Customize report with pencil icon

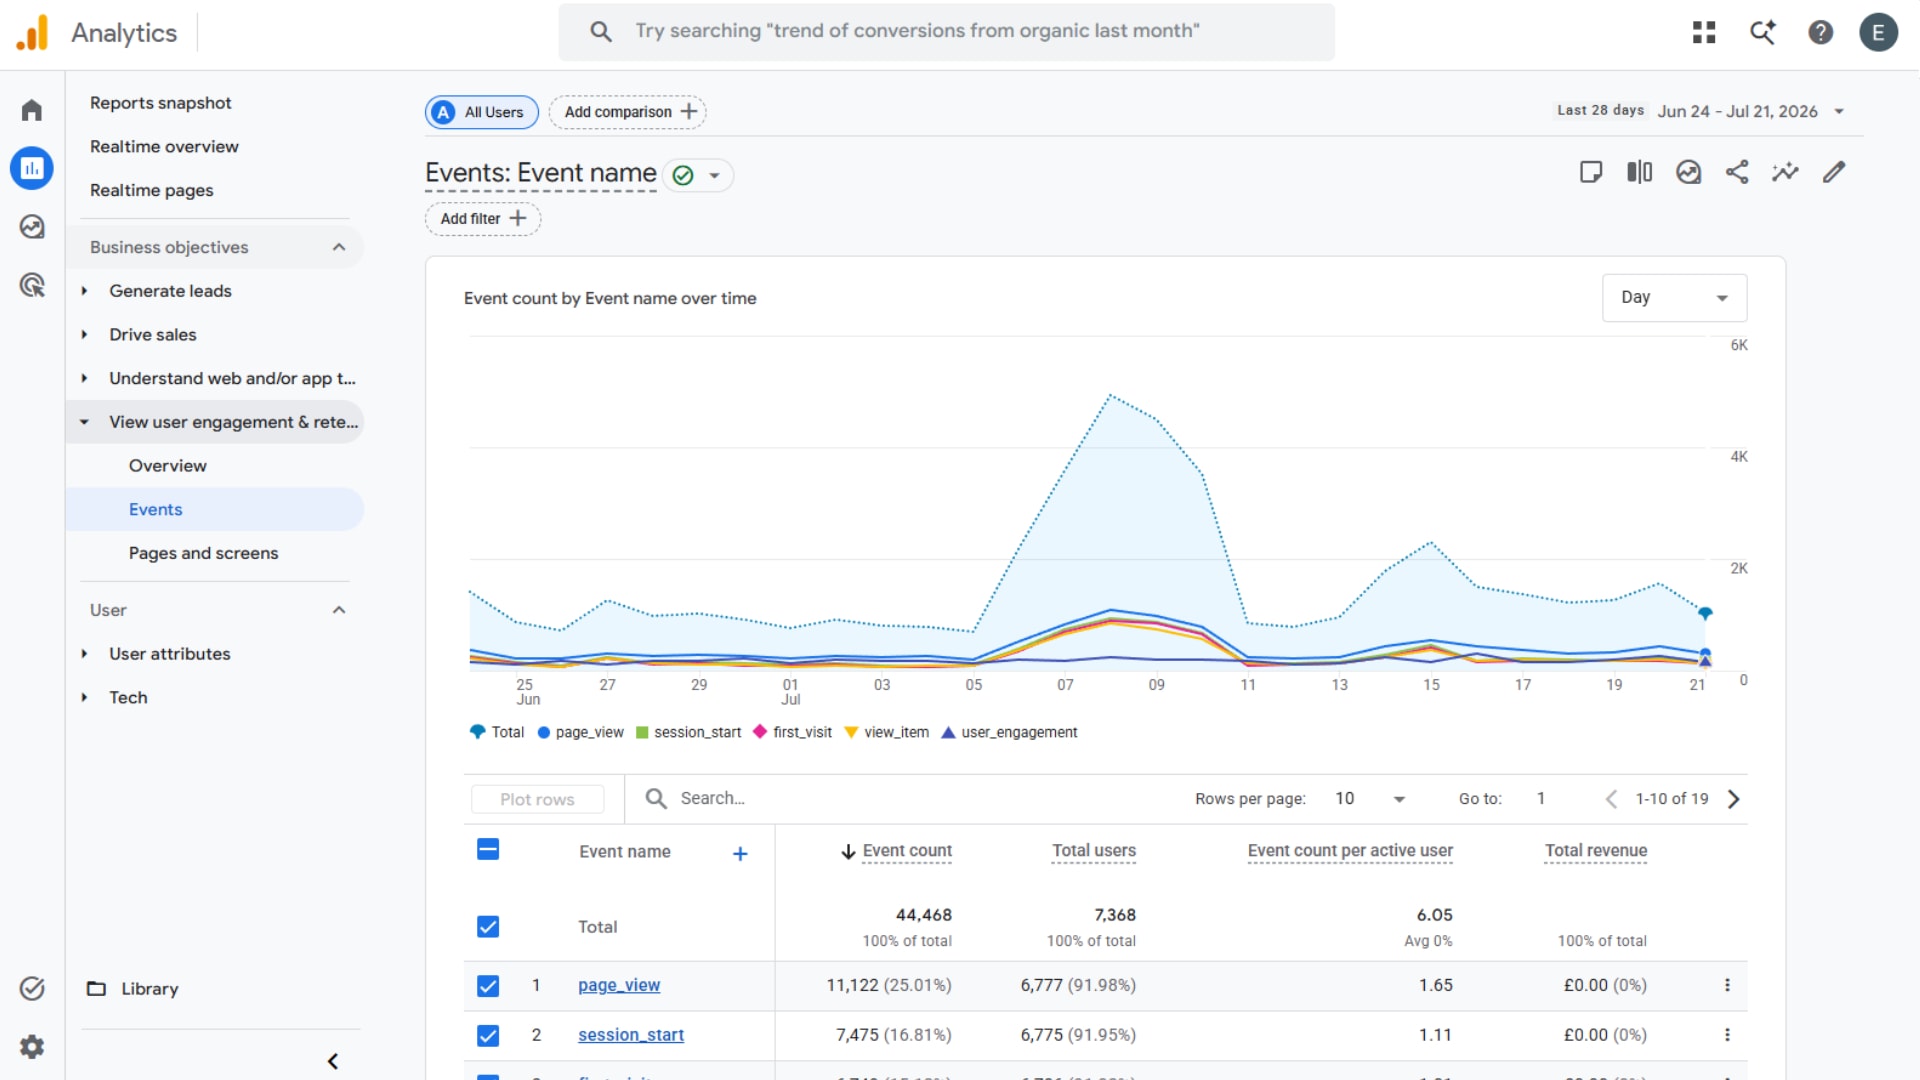point(1834,172)
